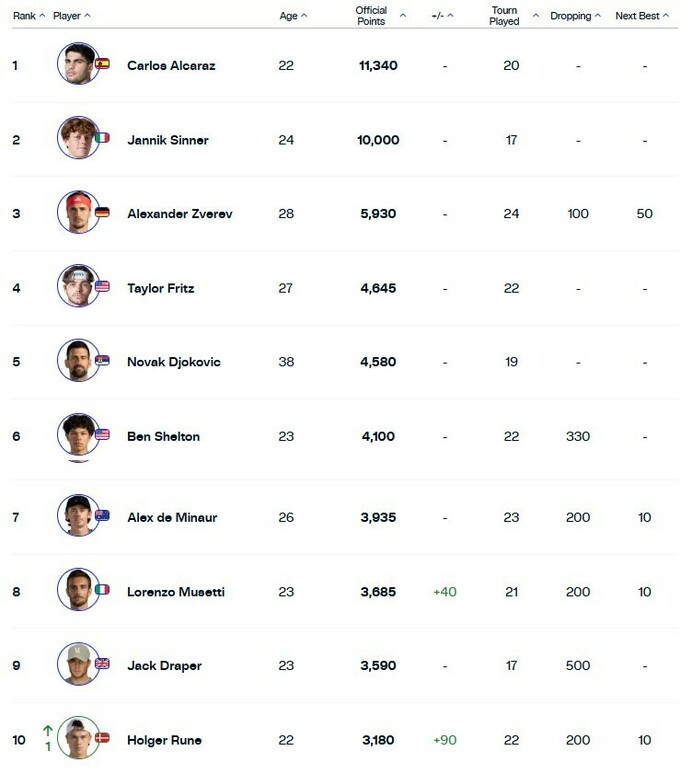680x774 pixels.
Task: Sort the table by Rank column
Action: (x=28, y=16)
